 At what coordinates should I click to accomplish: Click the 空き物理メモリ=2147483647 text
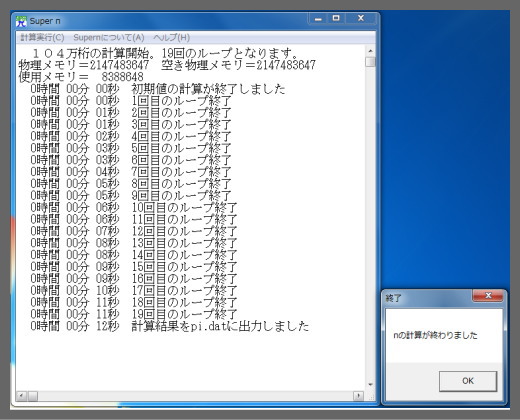pos(239,65)
